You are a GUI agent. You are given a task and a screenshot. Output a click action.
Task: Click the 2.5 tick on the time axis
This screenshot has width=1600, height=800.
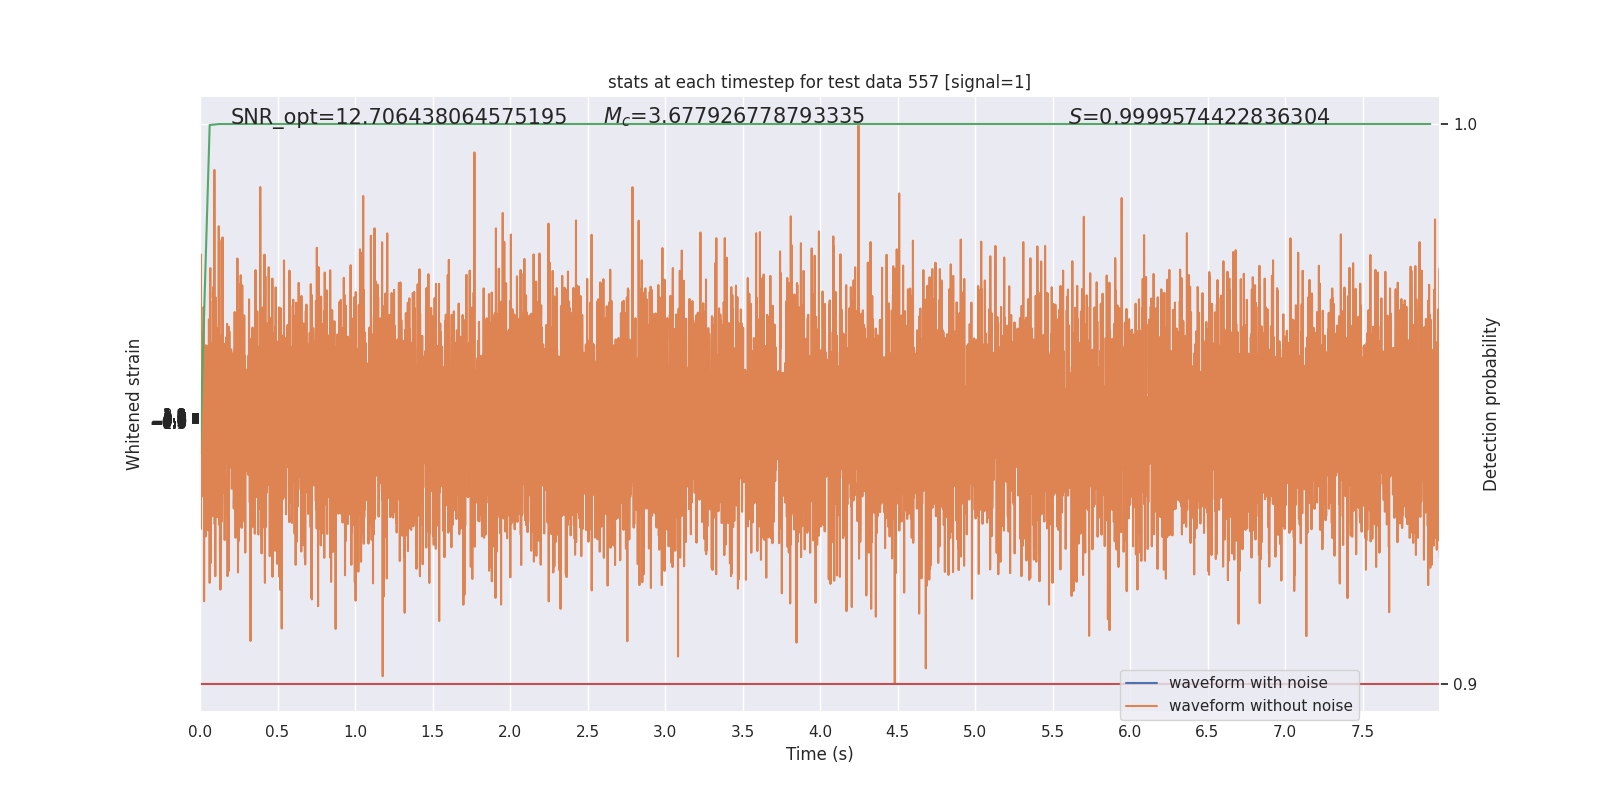tap(587, 732)
